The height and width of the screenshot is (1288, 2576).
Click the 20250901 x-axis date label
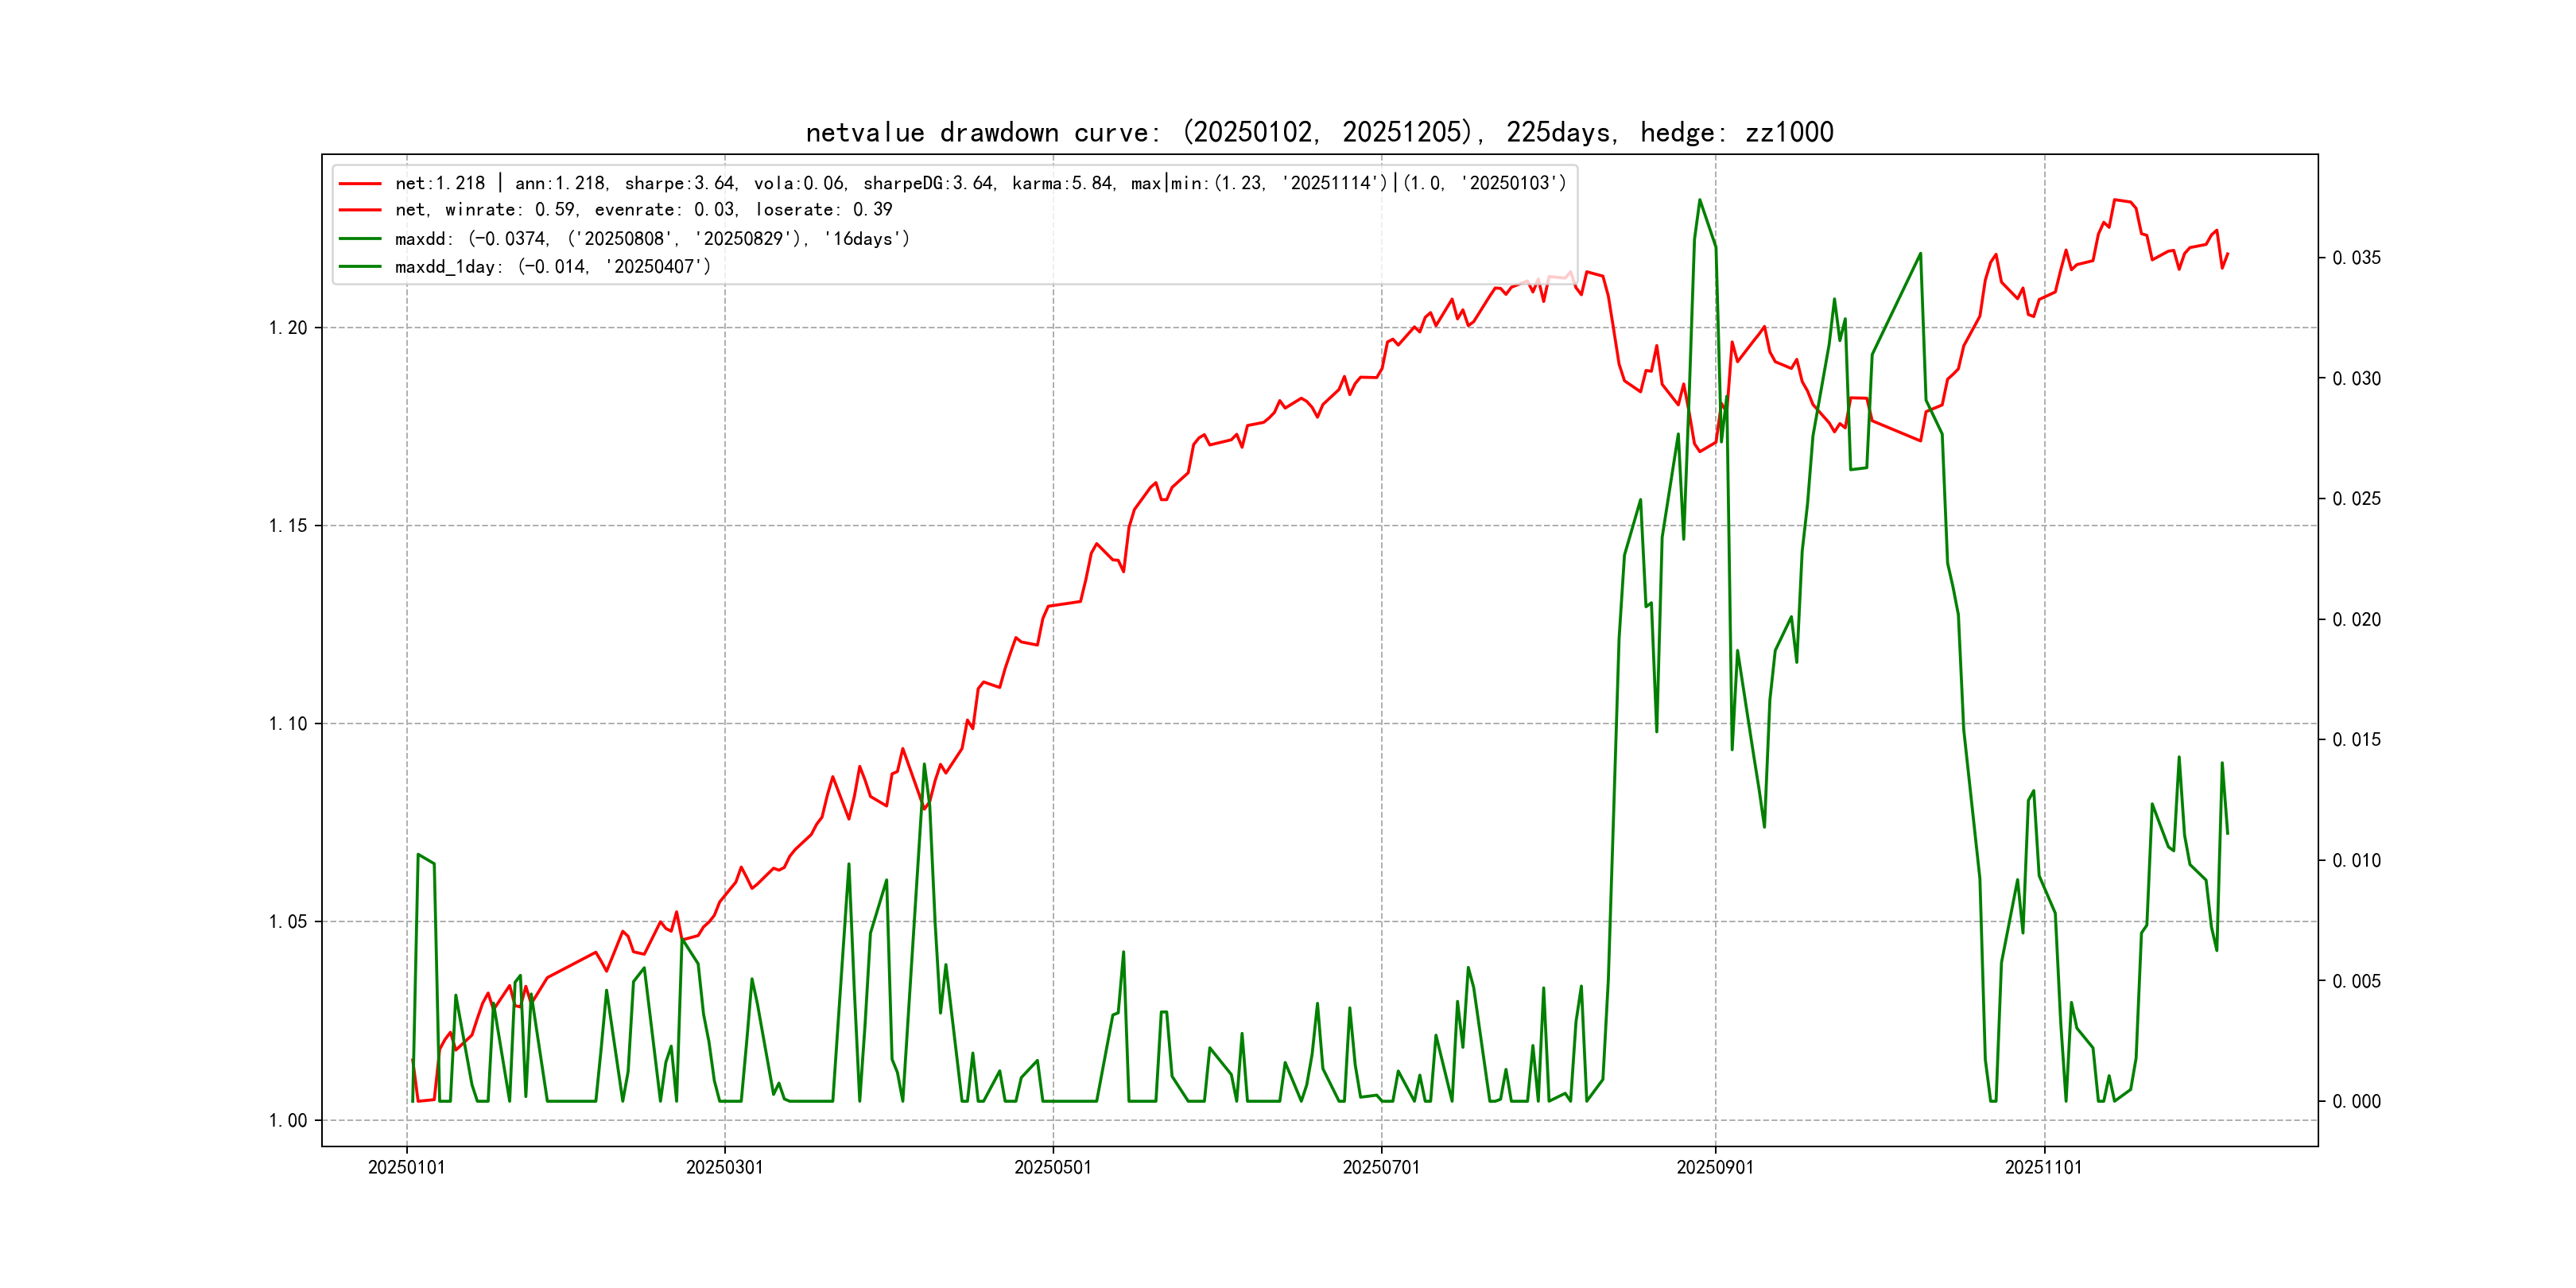point(1714,1168)
